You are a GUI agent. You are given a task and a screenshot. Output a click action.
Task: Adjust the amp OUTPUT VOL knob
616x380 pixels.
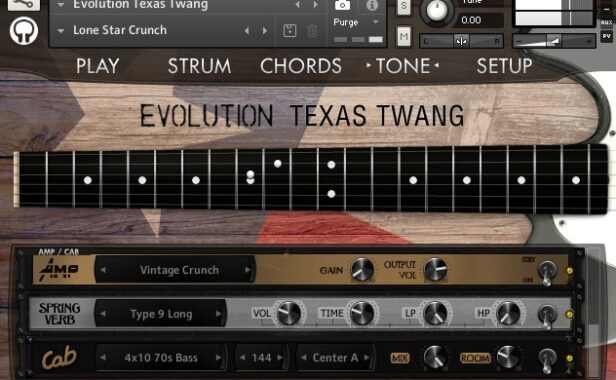pyautogui.click(x=435, y=270)
